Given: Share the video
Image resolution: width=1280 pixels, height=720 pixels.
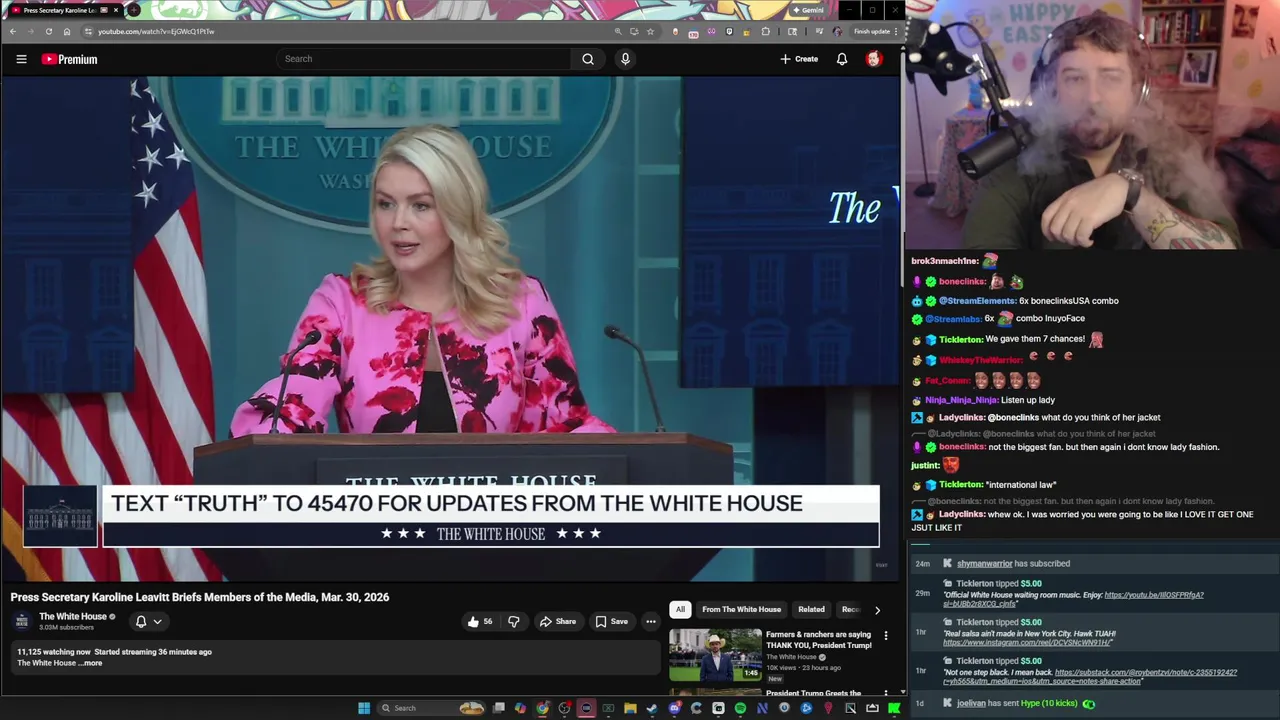Looking at the screenshot, I should pos(557,621).
